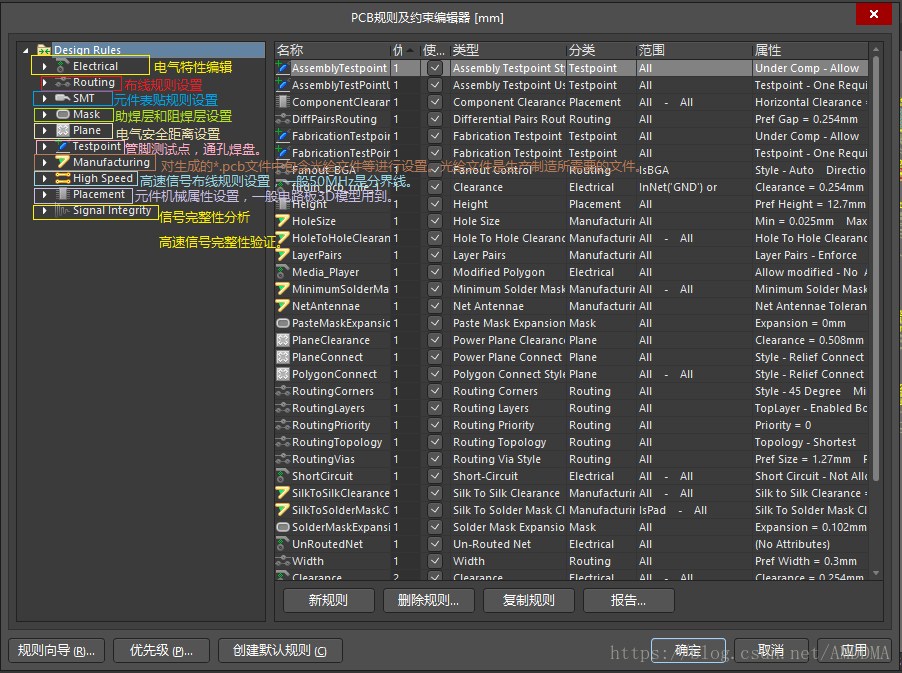Viewport: 902px width, 673px height.
Task: Click the High Speed category icon
Action: 62,178
